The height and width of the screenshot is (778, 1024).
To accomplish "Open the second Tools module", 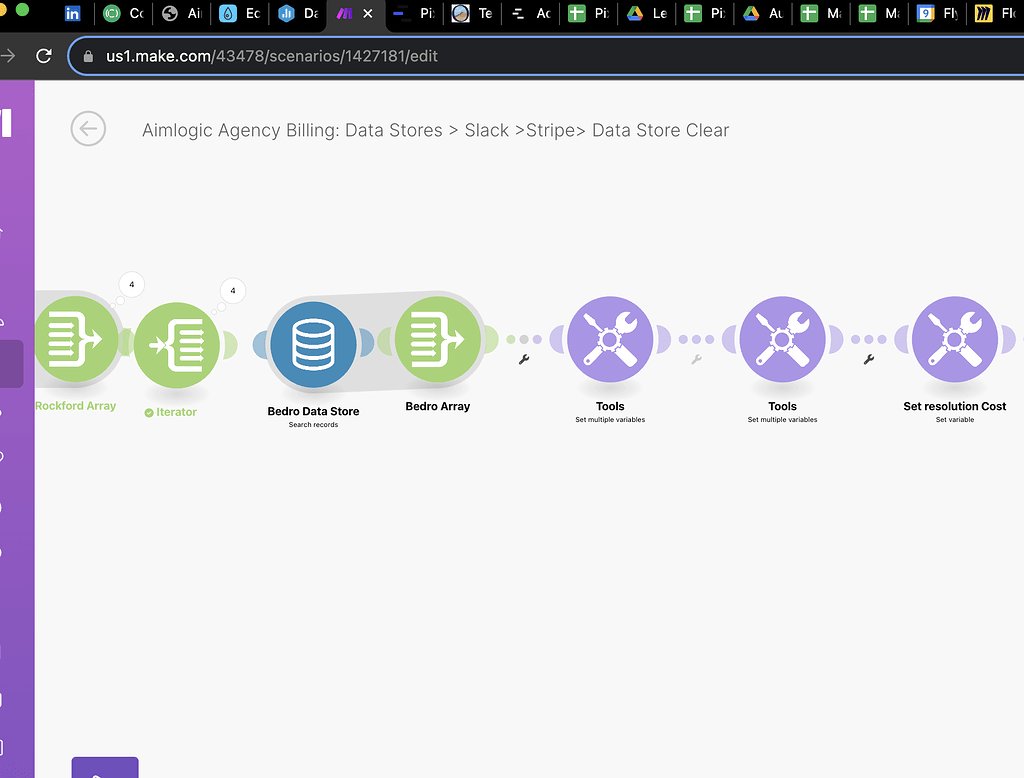I will click(x=782, y=338).
